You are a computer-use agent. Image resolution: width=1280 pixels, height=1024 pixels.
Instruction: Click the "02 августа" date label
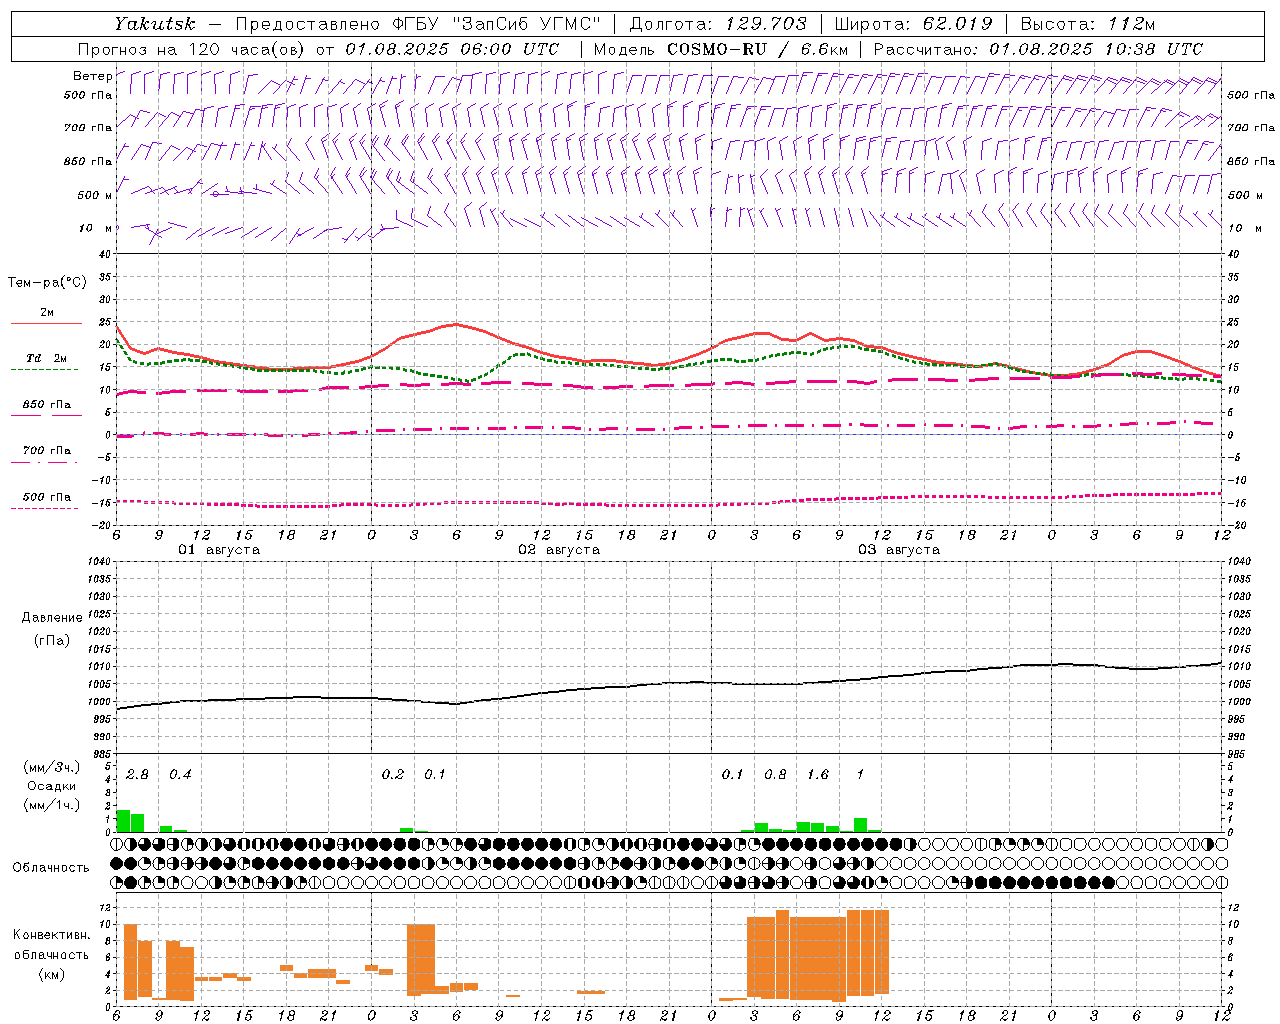(x=559, y=550)
